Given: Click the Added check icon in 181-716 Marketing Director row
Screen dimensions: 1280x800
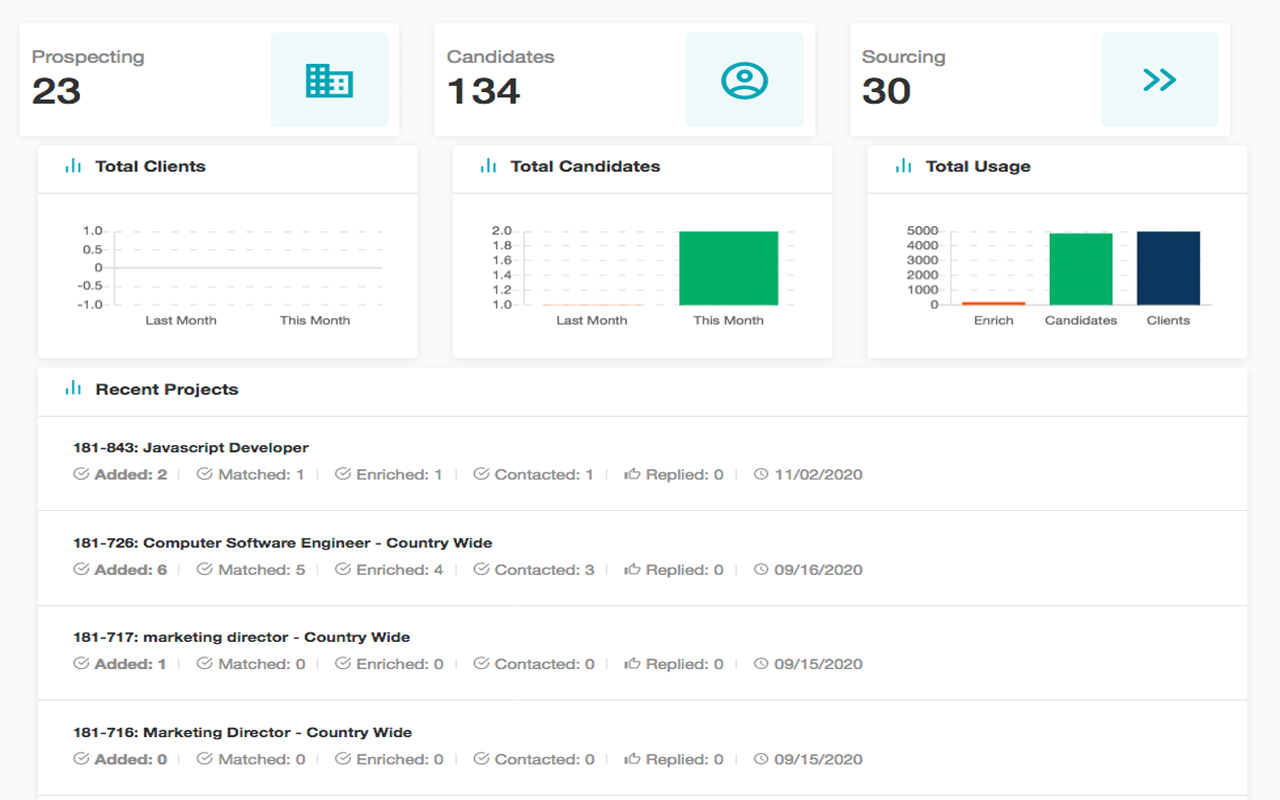Looking at the screenshot, I should tap(81, 759).
